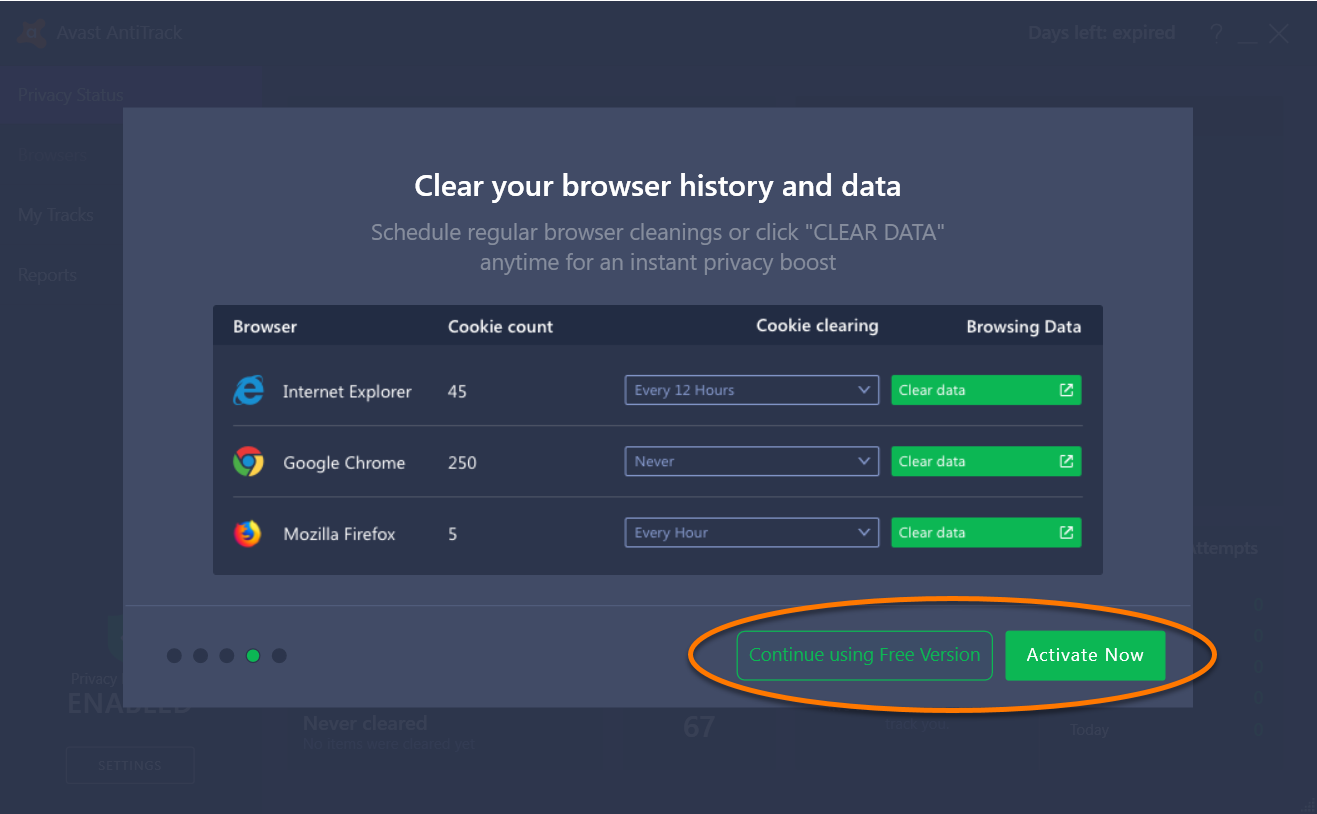Click the Internet Explorer browser icon
Screen dimensions: 1317x814
click(x=248, y=391)
